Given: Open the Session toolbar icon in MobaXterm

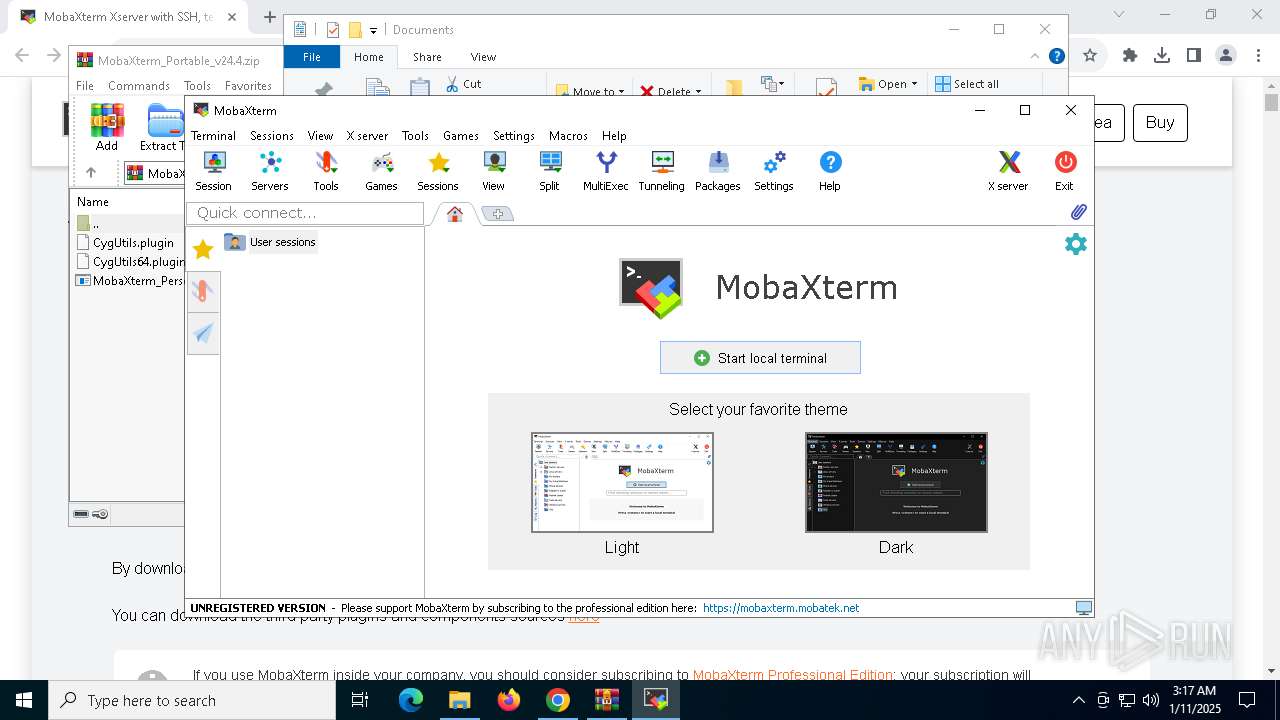Looking at the screenshot, I should click(213, 171).
